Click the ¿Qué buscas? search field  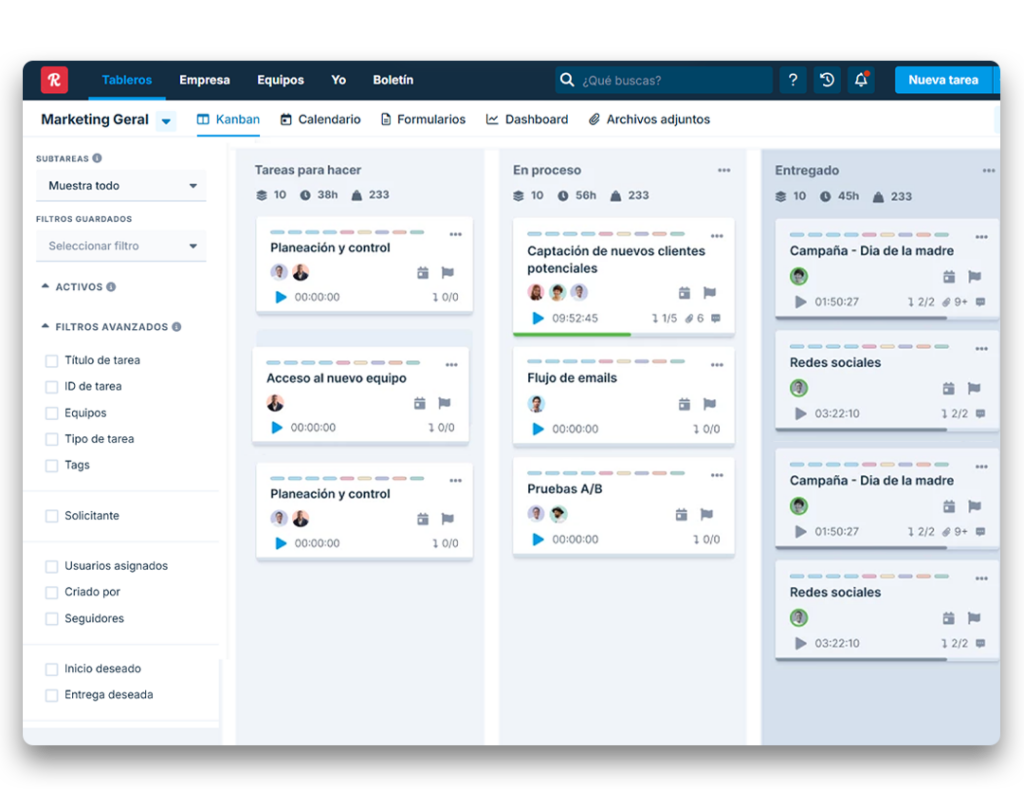tap(670, 80)
